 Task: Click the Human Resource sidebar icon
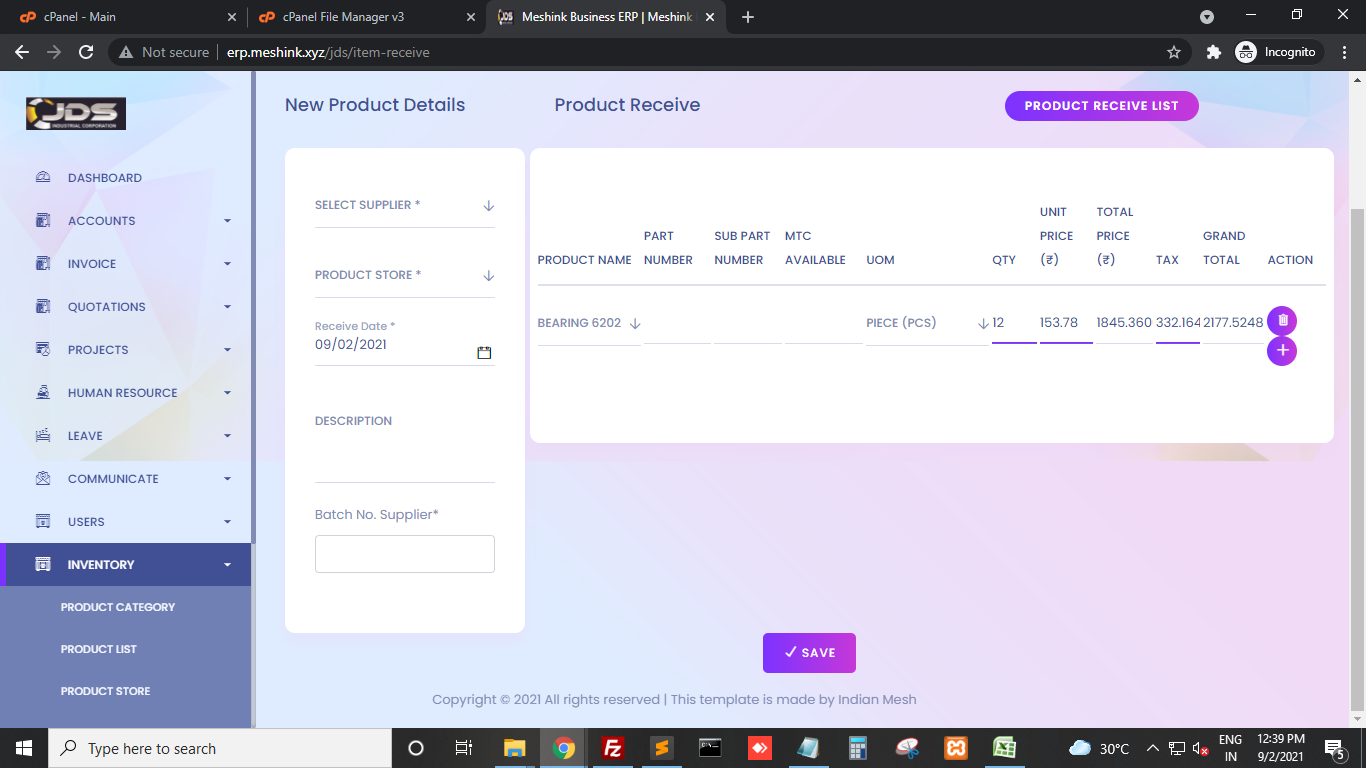click(43, 393)
